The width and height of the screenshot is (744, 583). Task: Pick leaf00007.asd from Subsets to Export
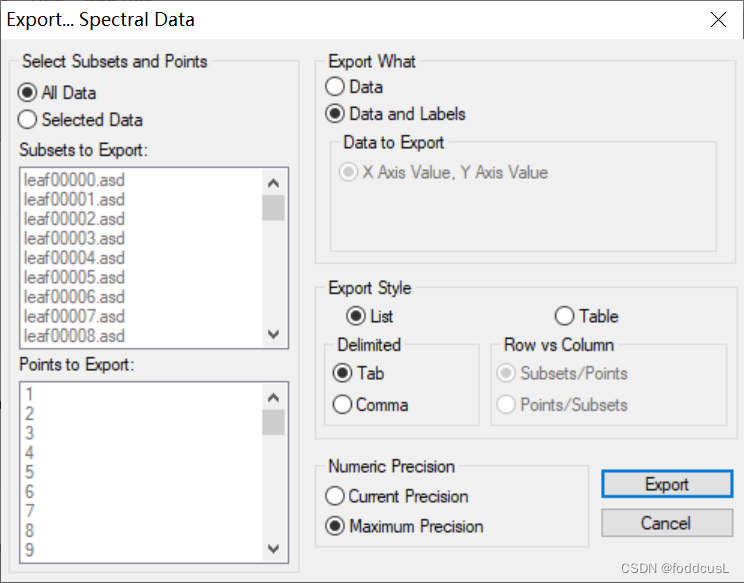74,316
